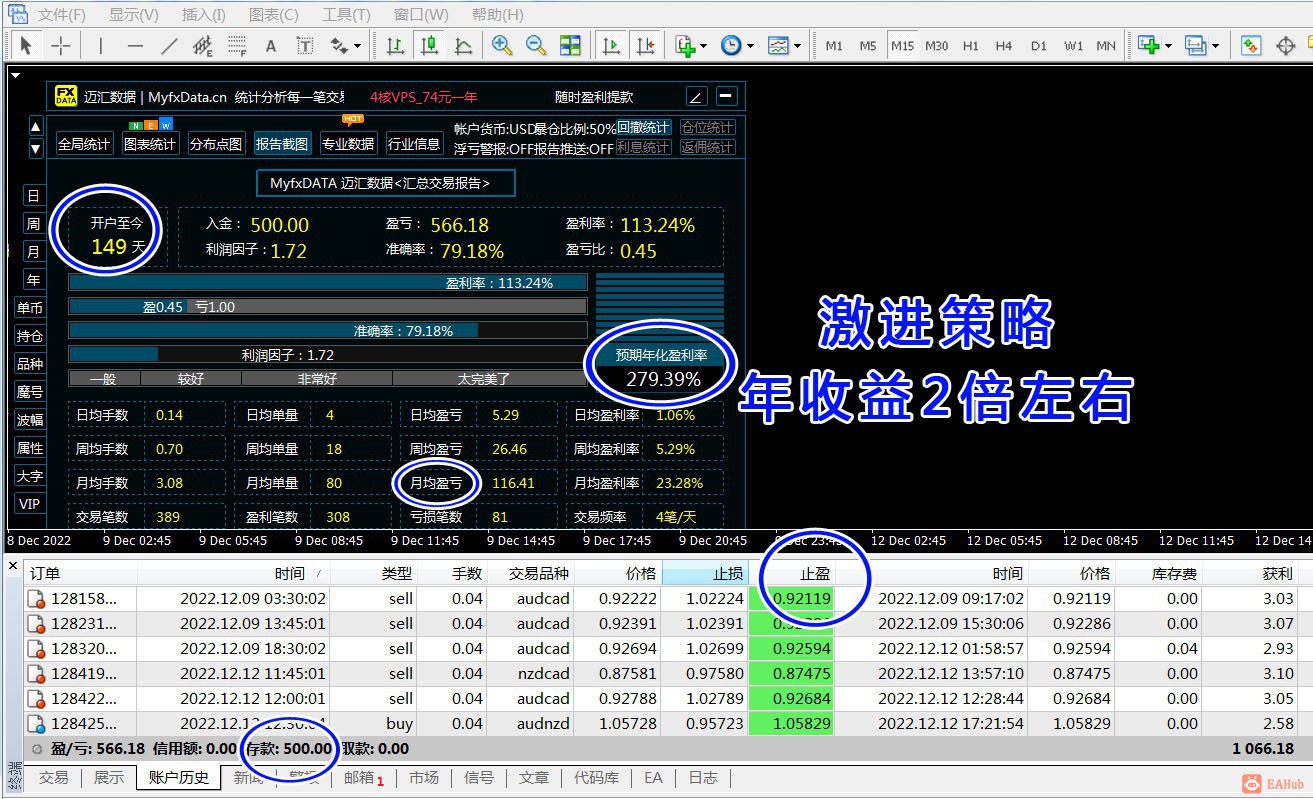This screenshot has height=799, width=1313.
Task: Set timeframe to M30
Action: point(937,45)
